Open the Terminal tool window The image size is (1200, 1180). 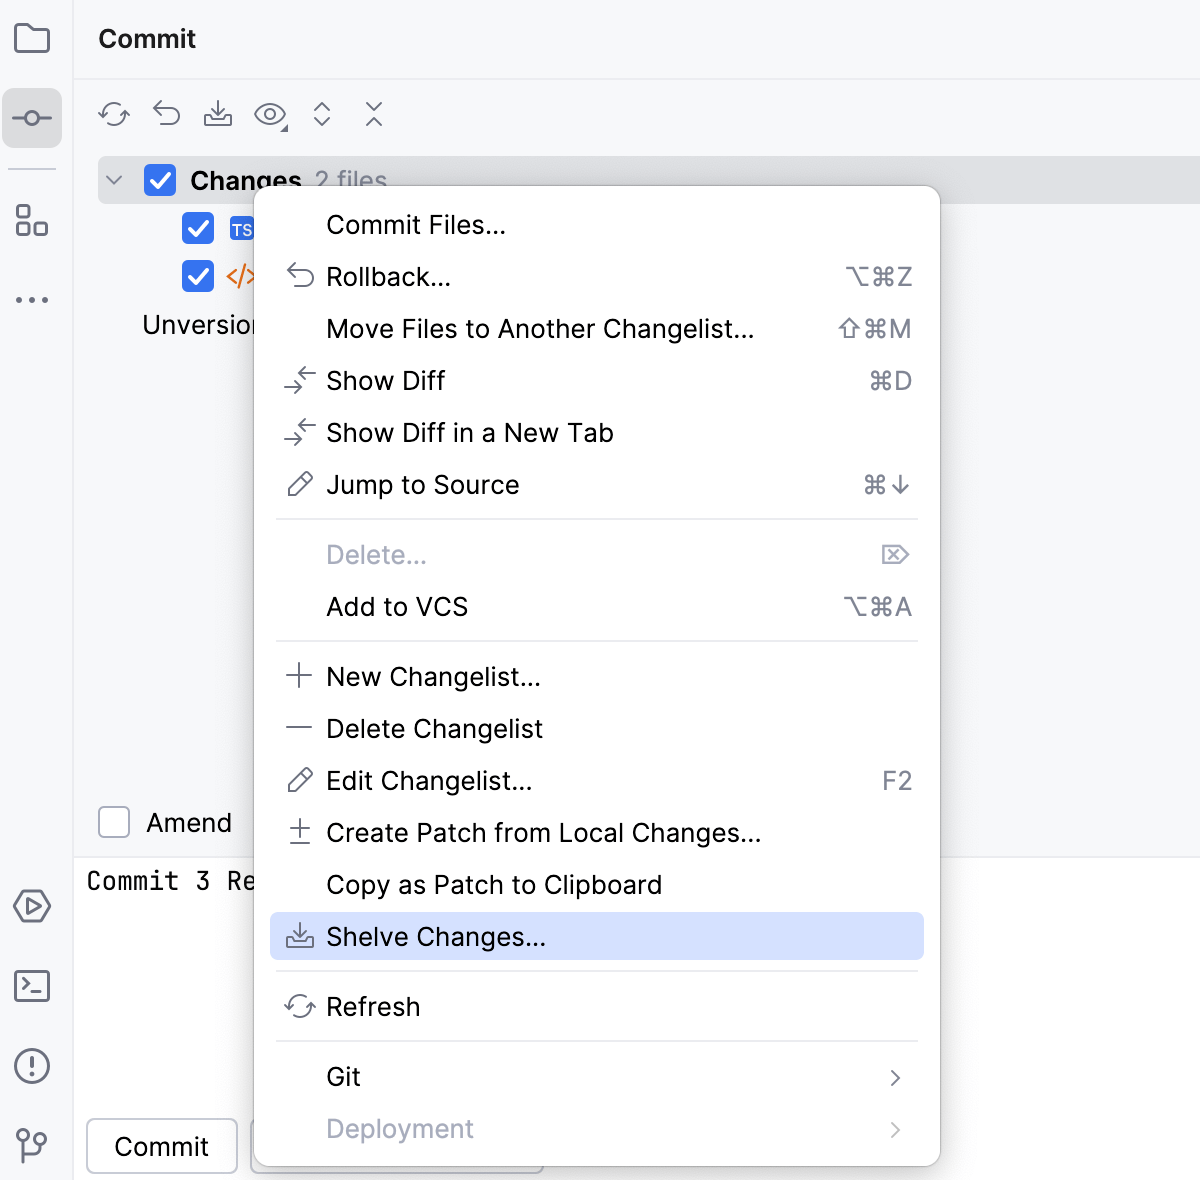(x=32, y=986)
